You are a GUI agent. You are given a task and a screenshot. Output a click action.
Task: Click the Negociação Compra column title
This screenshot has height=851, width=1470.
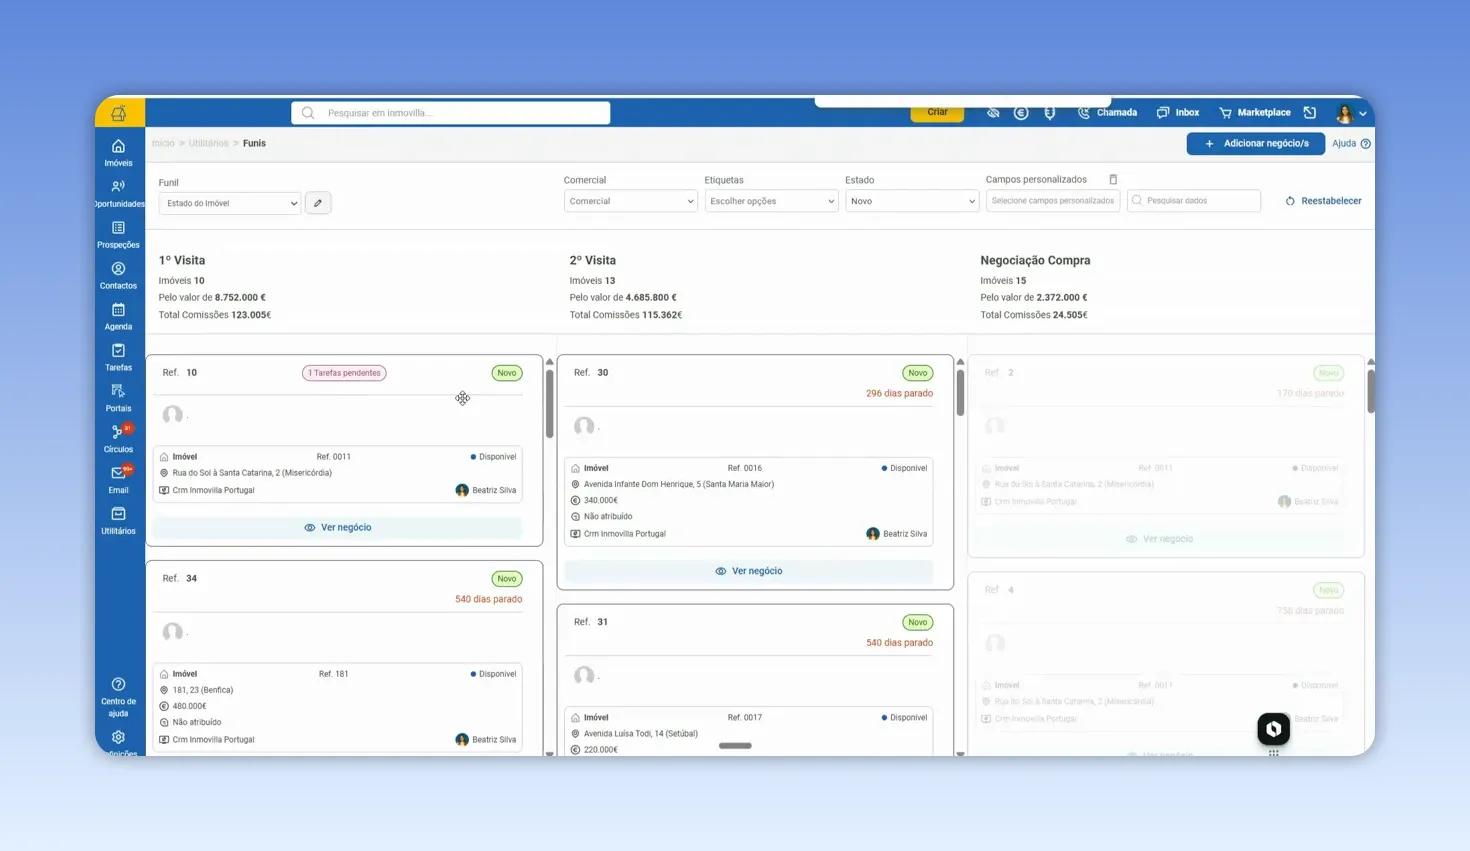tap(1035, 260)
